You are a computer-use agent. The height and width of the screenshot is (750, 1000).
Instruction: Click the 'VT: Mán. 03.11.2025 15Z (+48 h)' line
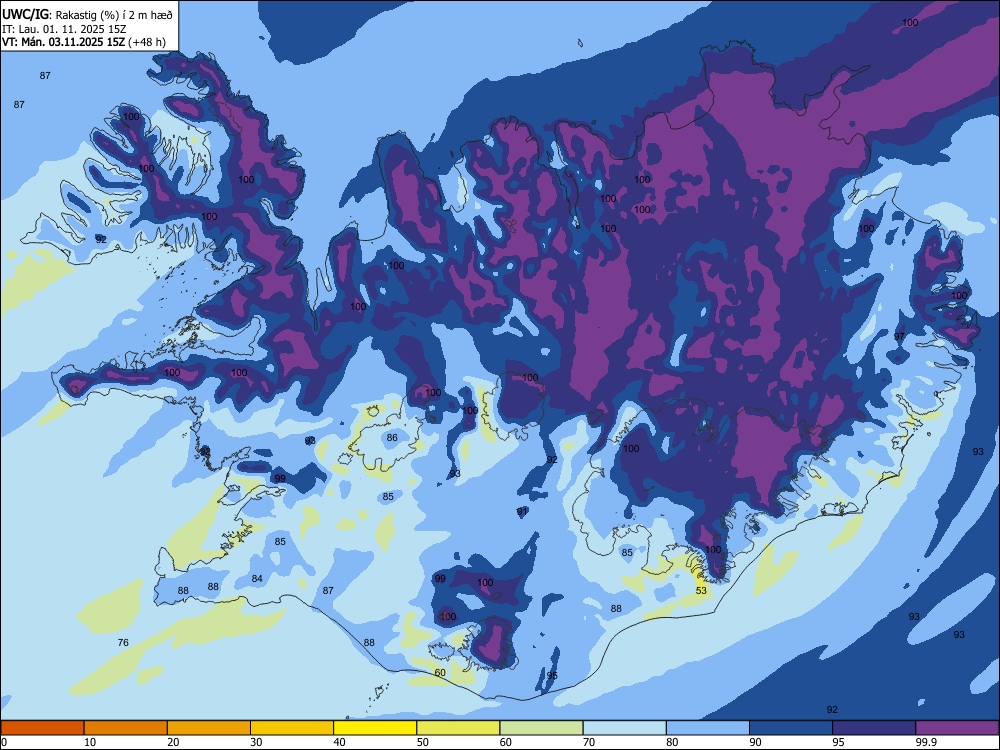coord(84,42)
